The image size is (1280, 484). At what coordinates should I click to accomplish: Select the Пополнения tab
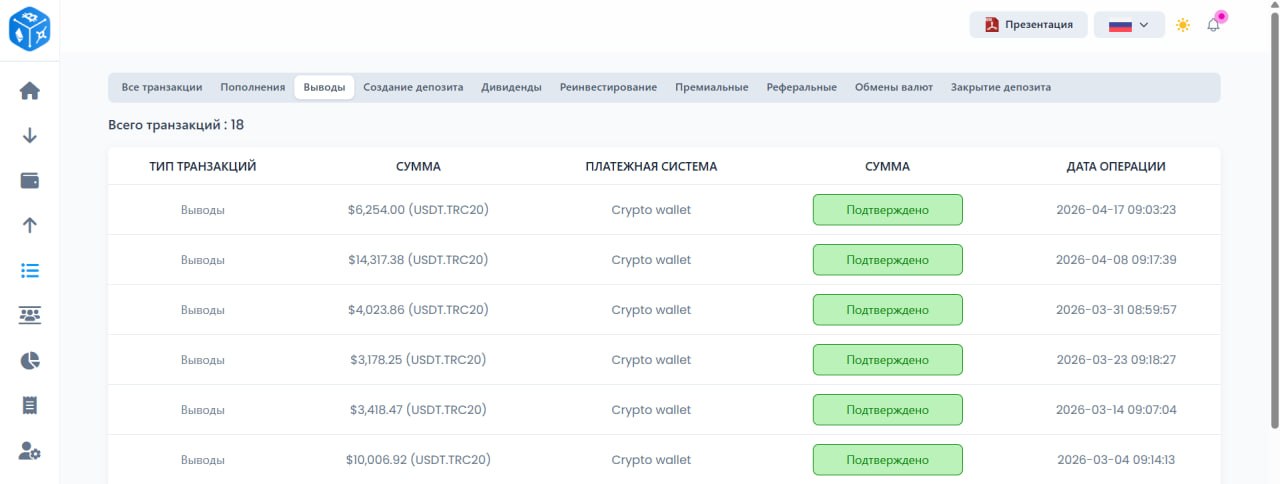click(253, 87)
